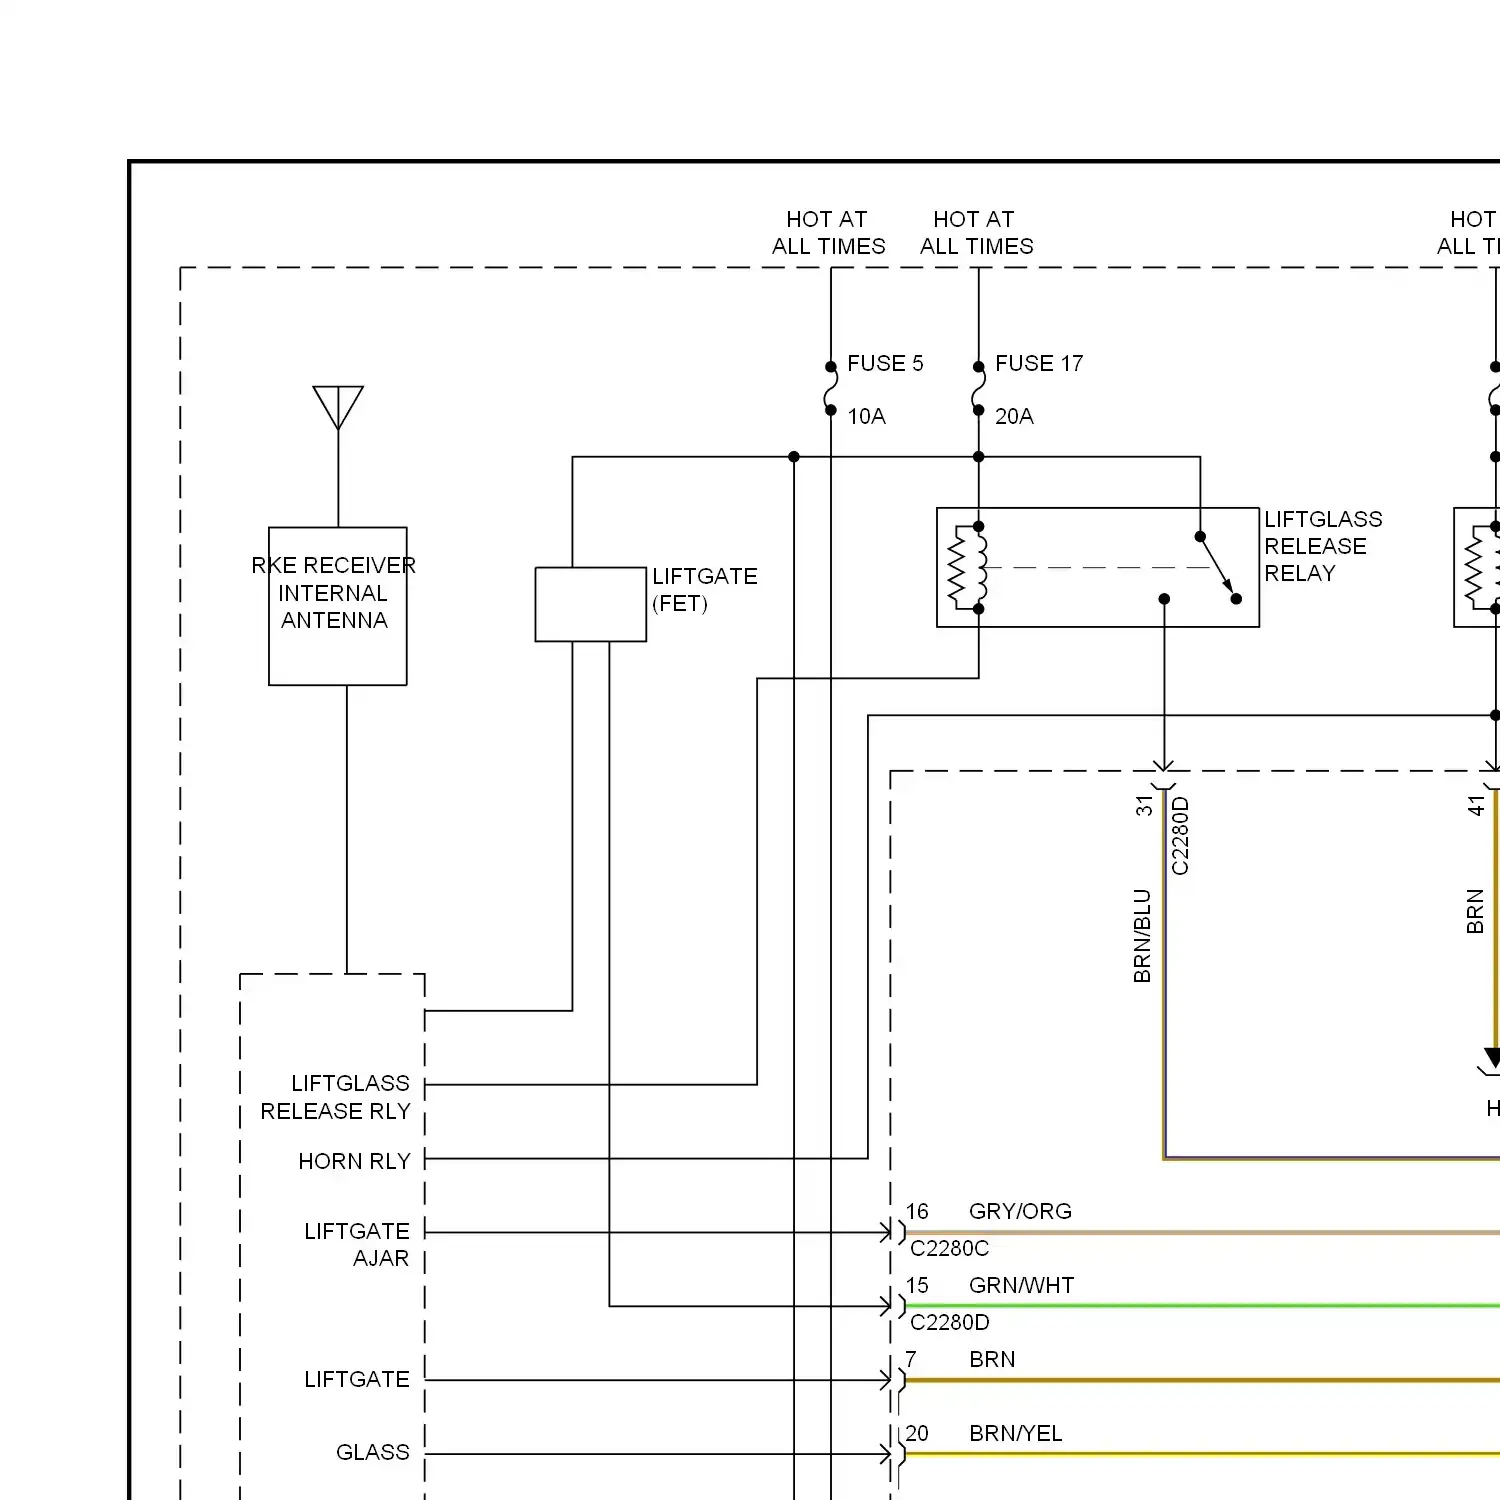Select the LIFTGLASS RELEASE RELAY label
The width and height of the screenshot is (1500, 1500).
click(x=1323, y=546)
